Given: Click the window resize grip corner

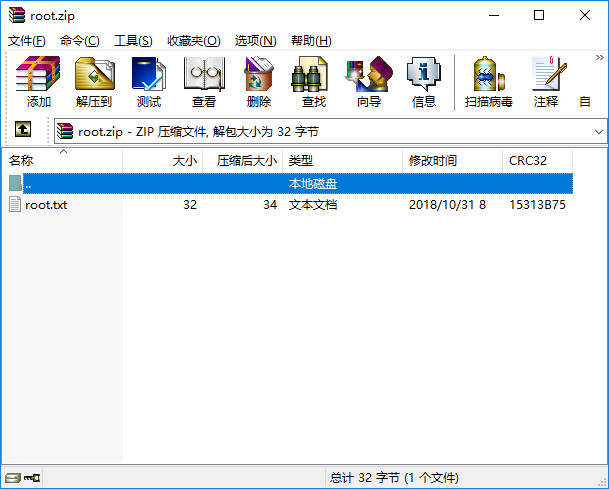Looking at the screenshot, I should 602,483.
